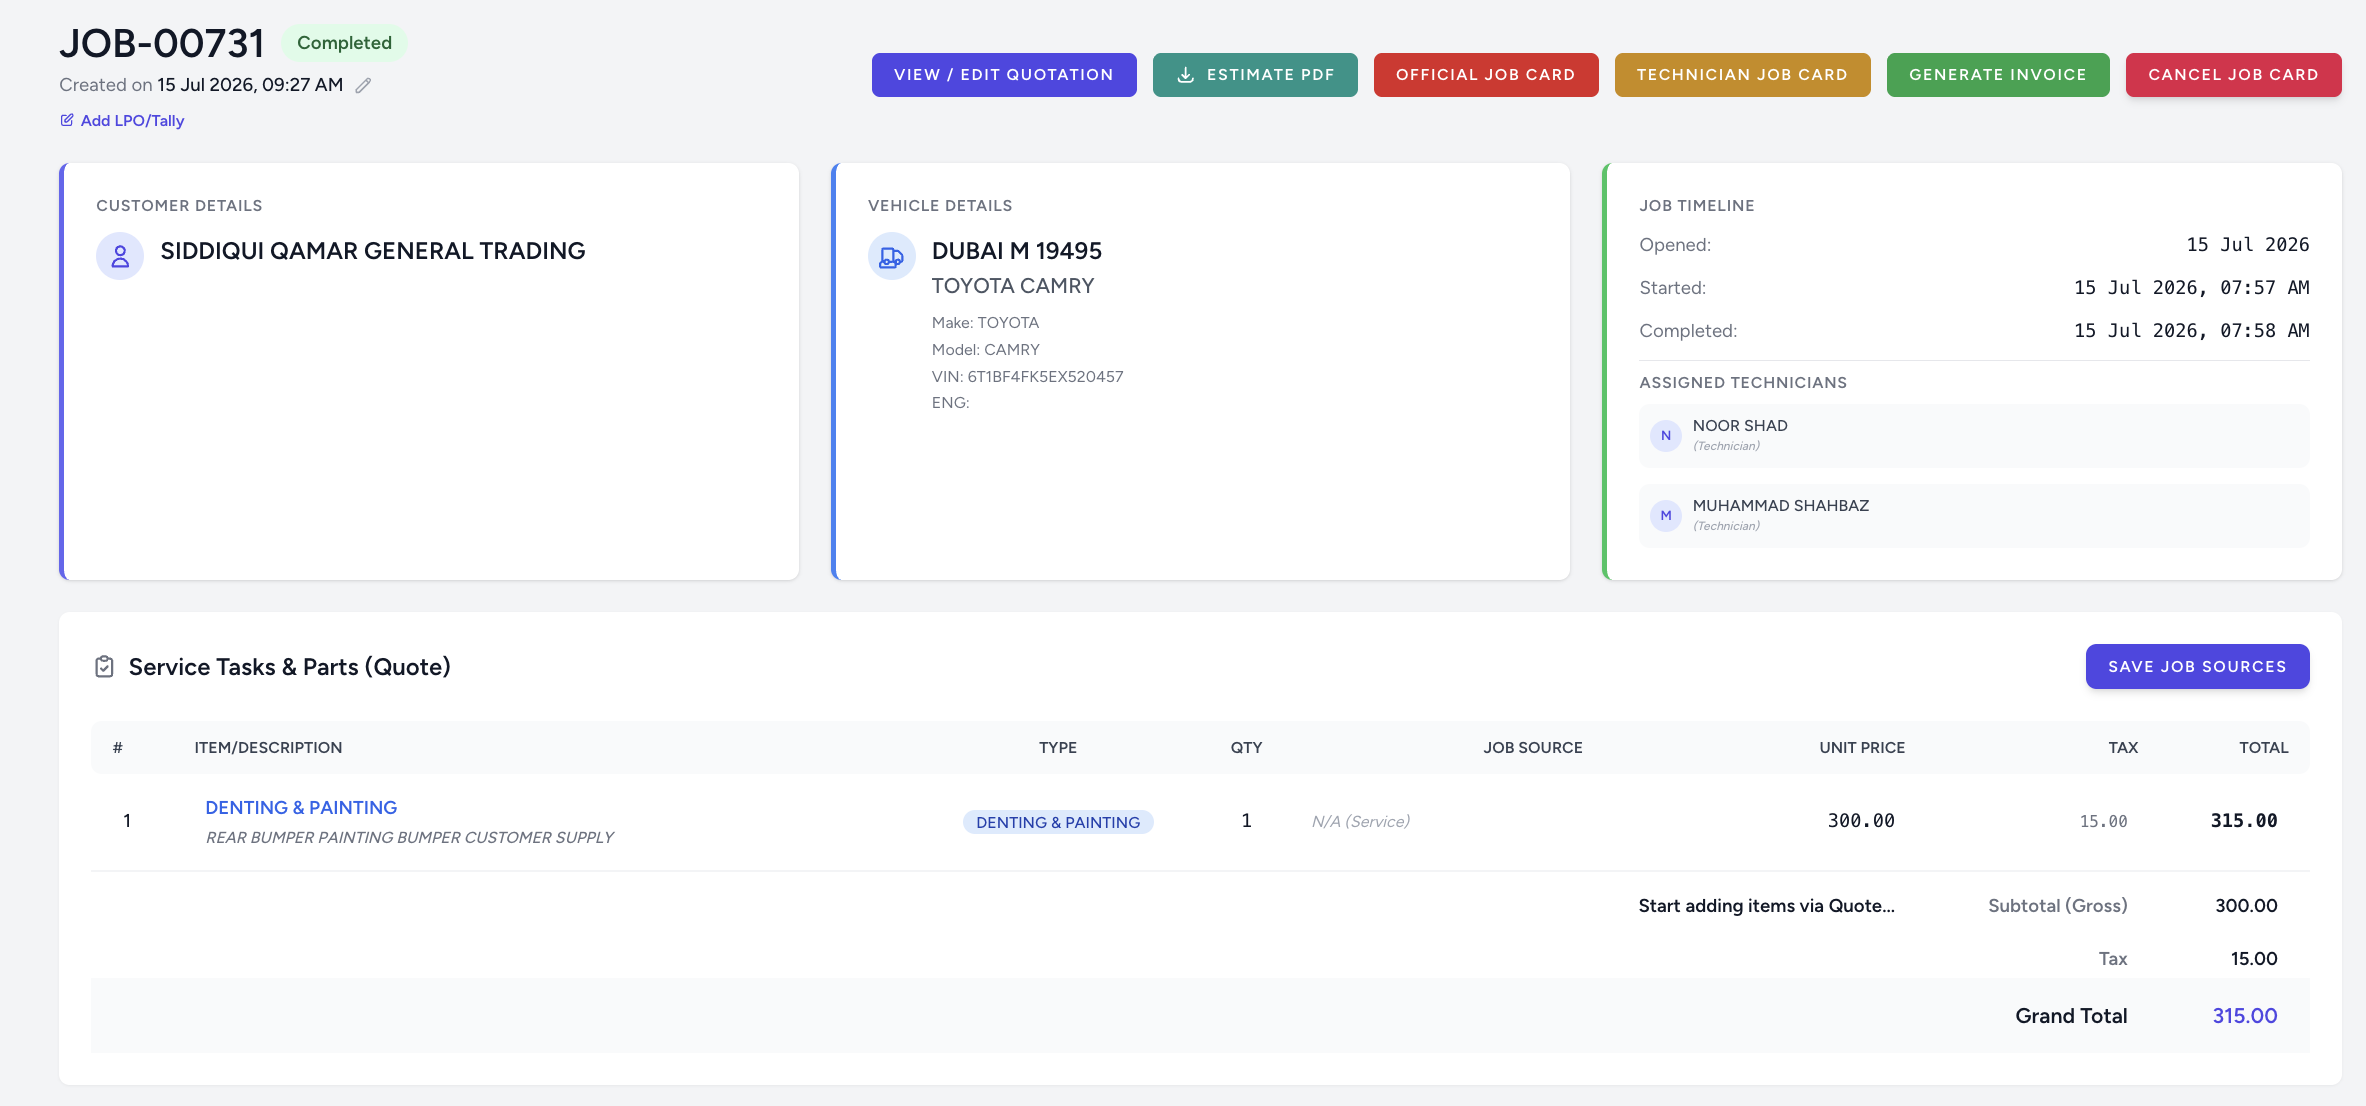Click the edit icon next to Add LPO/Tally
The height and width of the screenshot is (1106, 2366).
click(67, 120)
